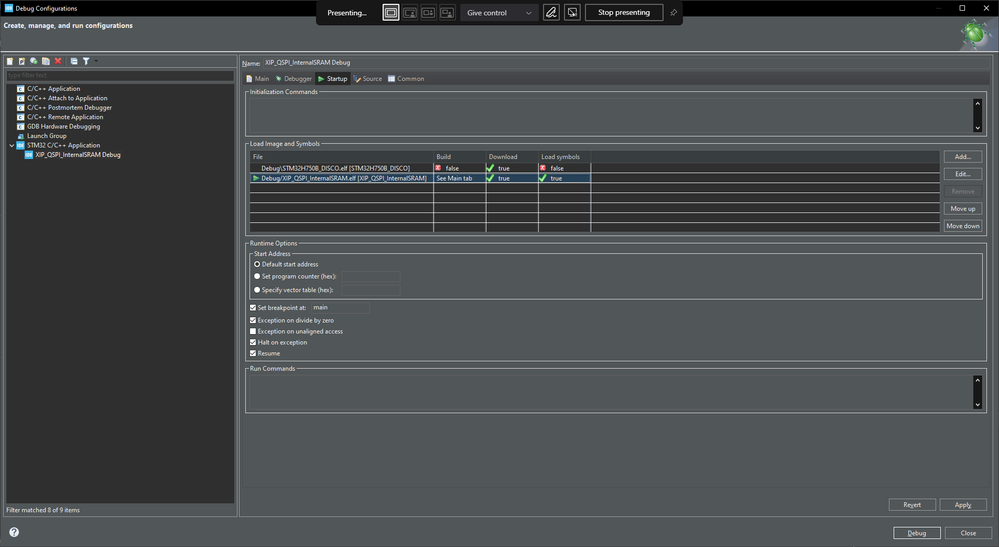Click the New launch configuration icon
Screen dimensions: 999x547
[x=10, y=62]
